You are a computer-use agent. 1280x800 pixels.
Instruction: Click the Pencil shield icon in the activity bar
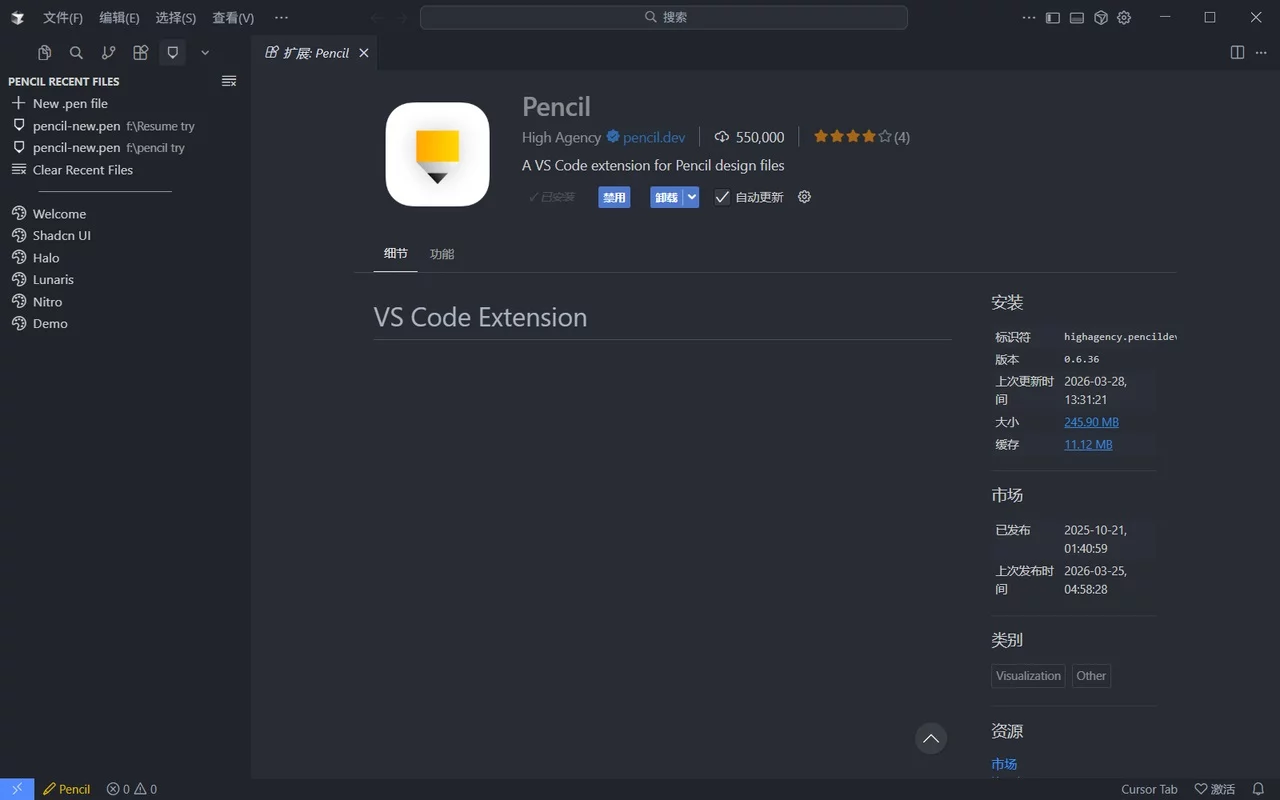(172, 52)
